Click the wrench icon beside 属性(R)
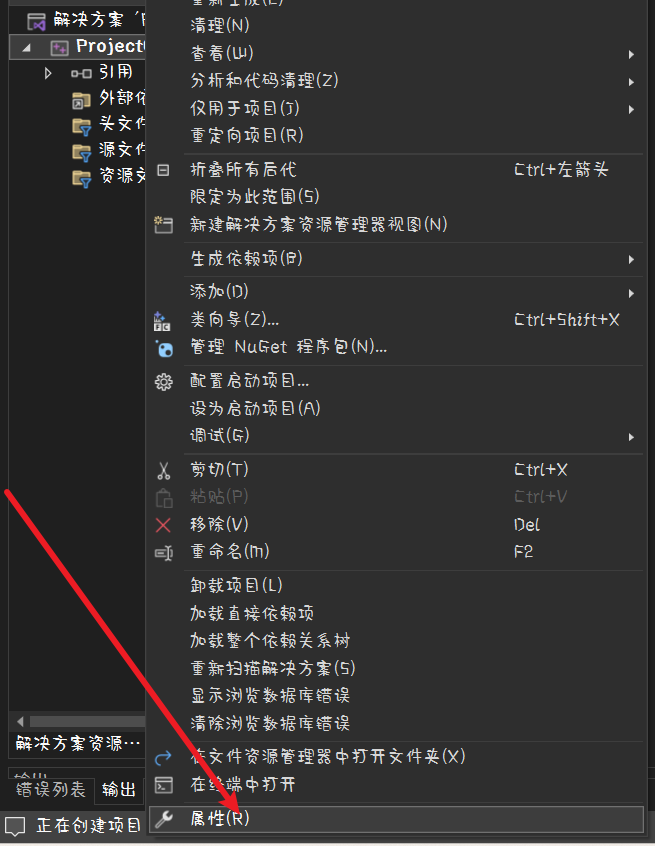655x846 pixels. tap(163, 819)
